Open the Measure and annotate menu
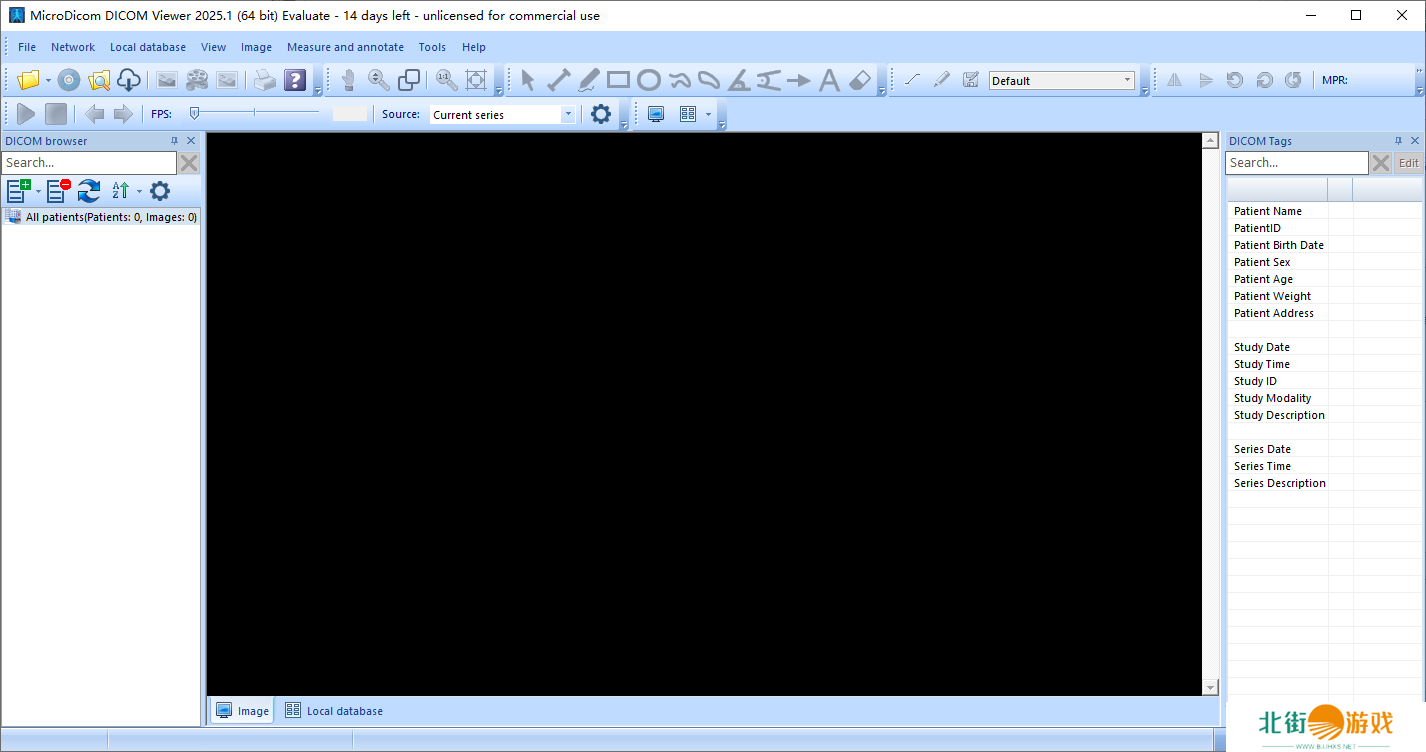 pyautogui.click(x=345, y=47)
